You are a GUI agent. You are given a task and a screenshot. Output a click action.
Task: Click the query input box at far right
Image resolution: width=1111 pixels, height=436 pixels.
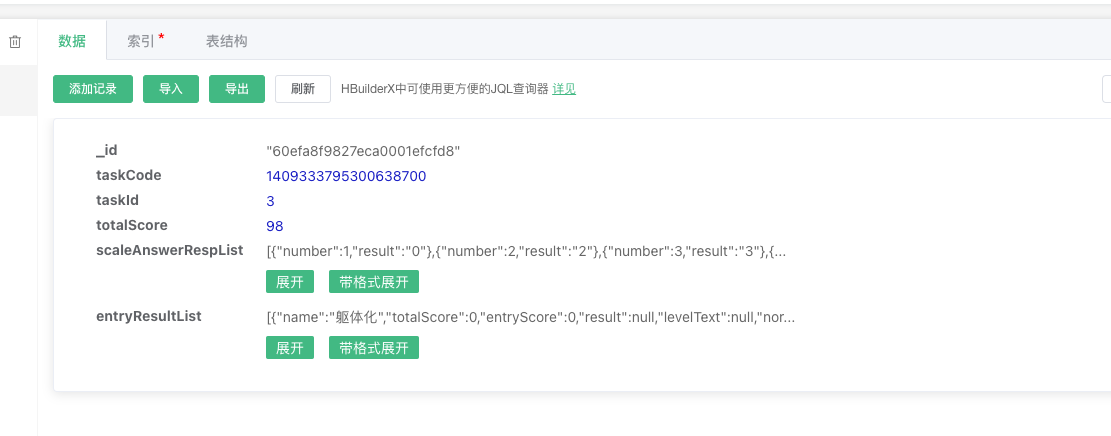coord(1106,89)
